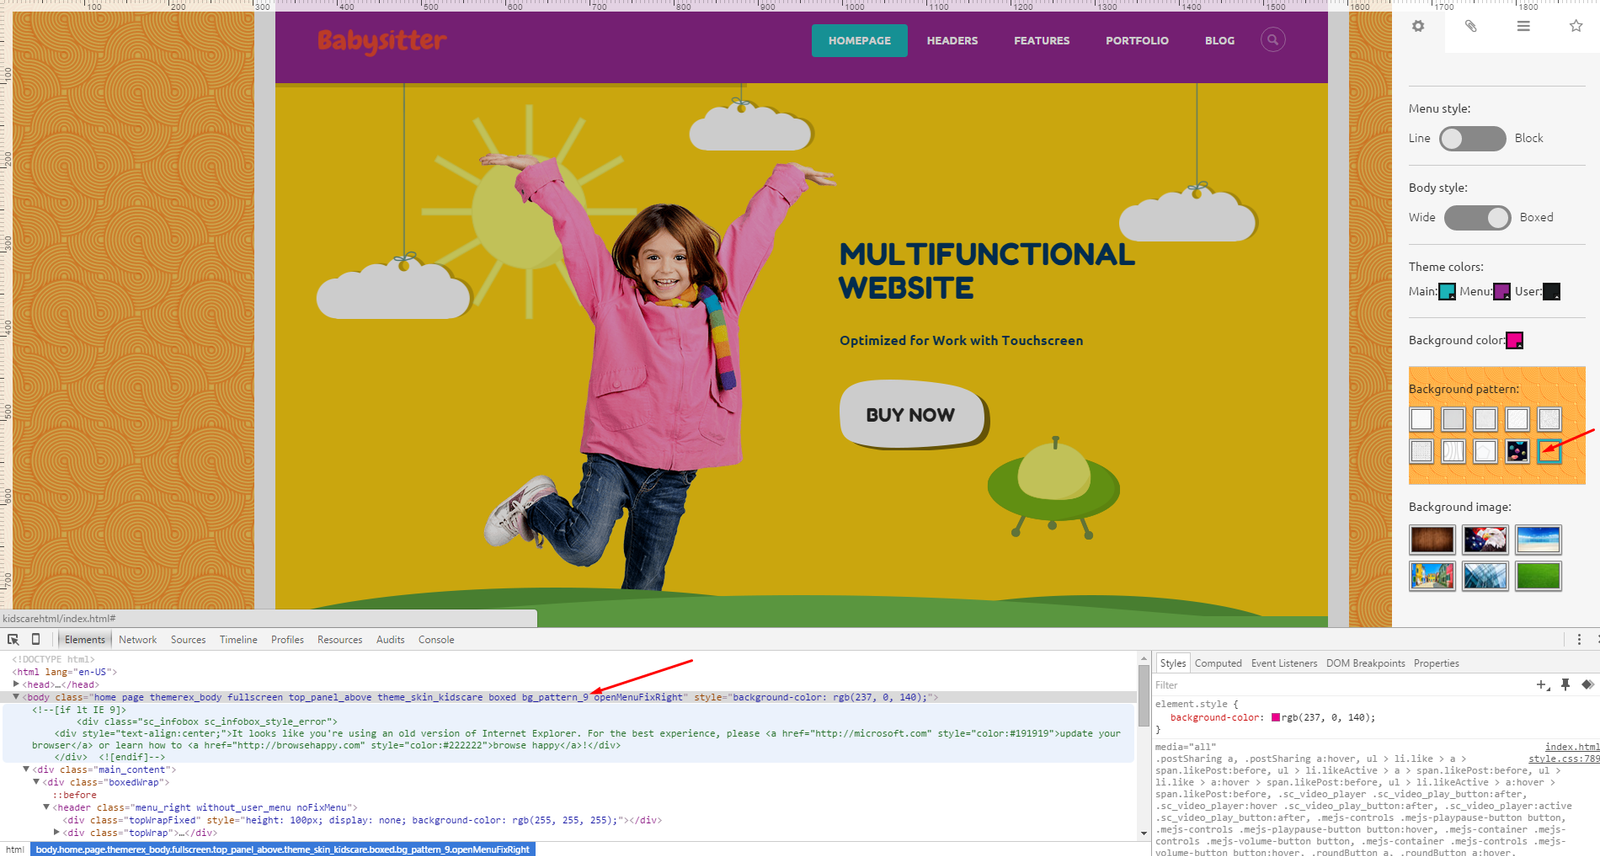Expand the topWrap div node
Image resolution: width=1600 pixels, height=856 pixels.
tap(57, 832)
